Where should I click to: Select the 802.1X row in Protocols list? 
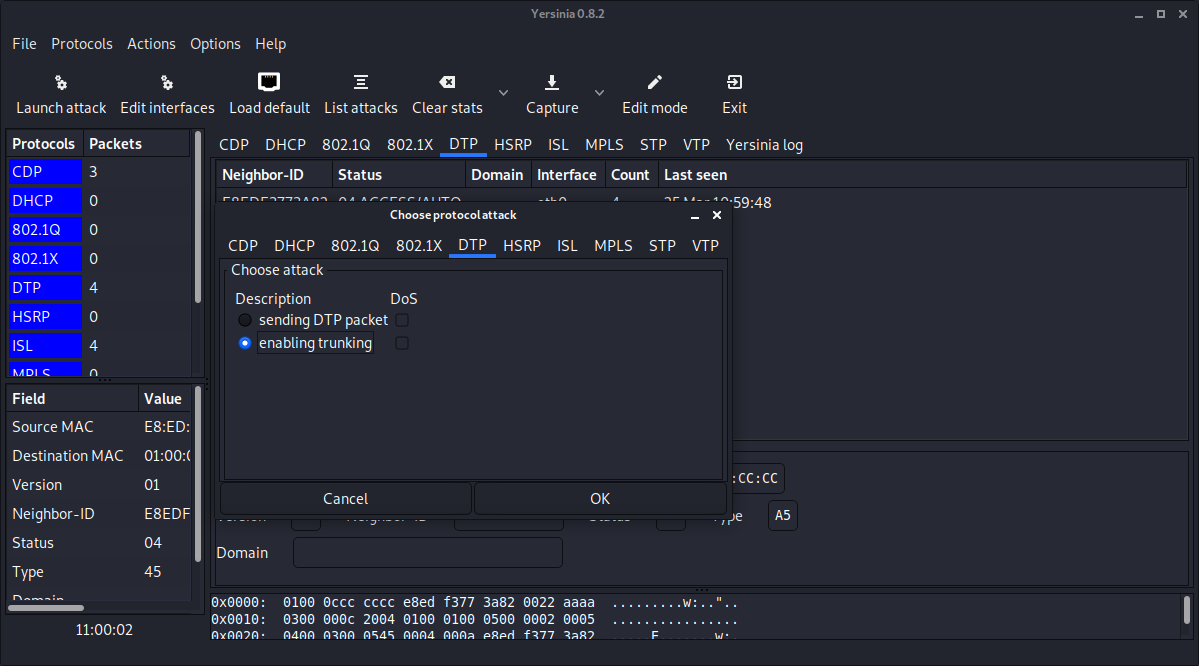click(x=99, y=258)
